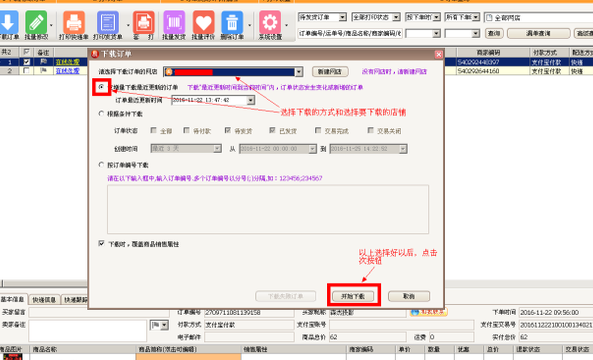
Task: Click the 查询 search button
Action: pyautogui.click(x=494, y=33)
